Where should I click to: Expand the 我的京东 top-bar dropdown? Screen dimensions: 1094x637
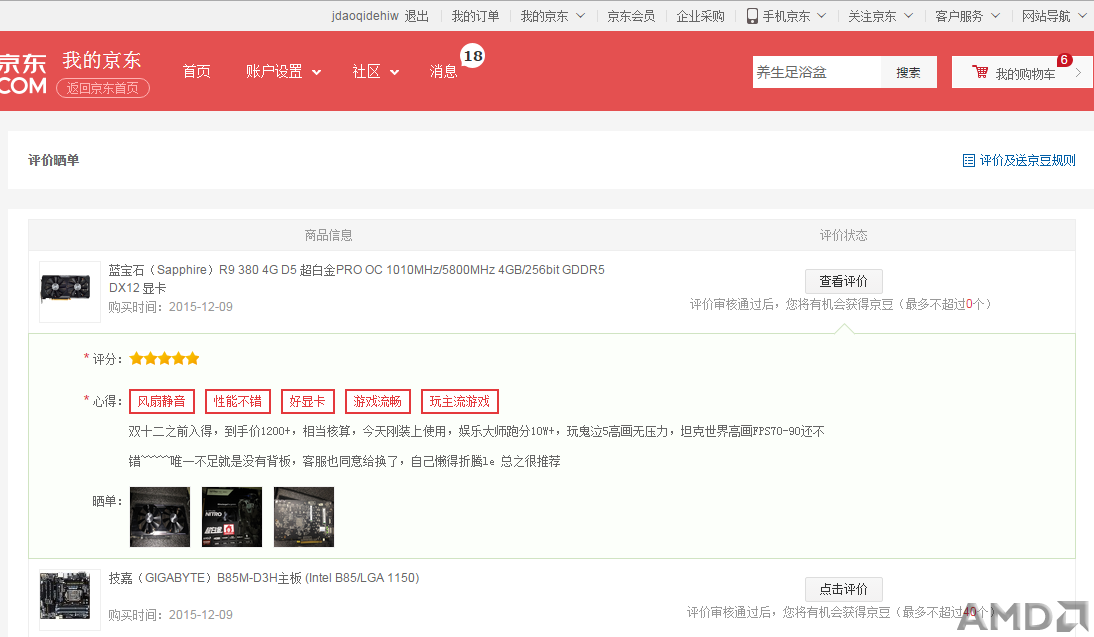click(x=580, y=15)
